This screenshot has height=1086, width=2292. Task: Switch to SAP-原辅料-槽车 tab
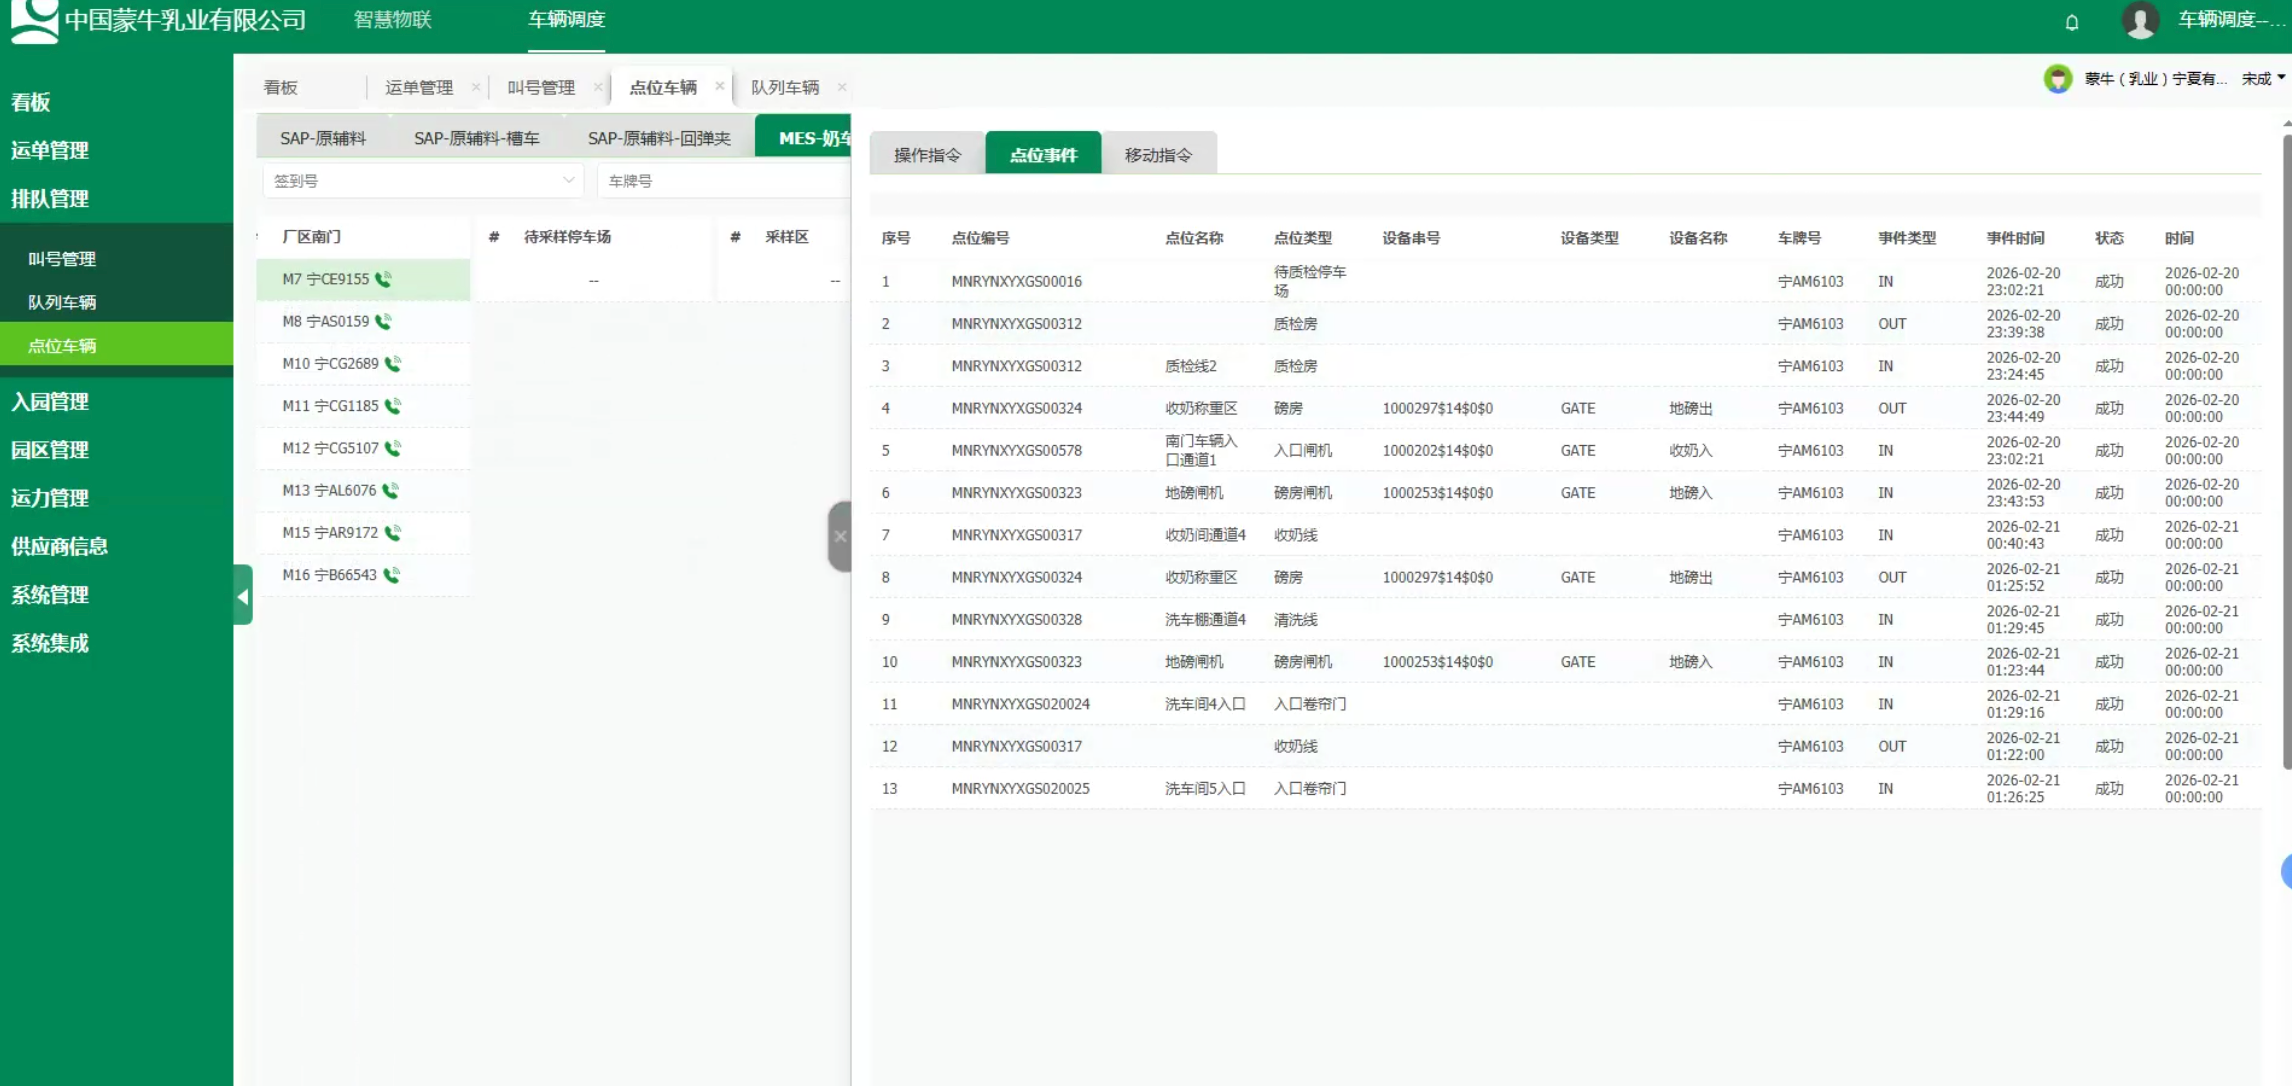pos(476,138)
